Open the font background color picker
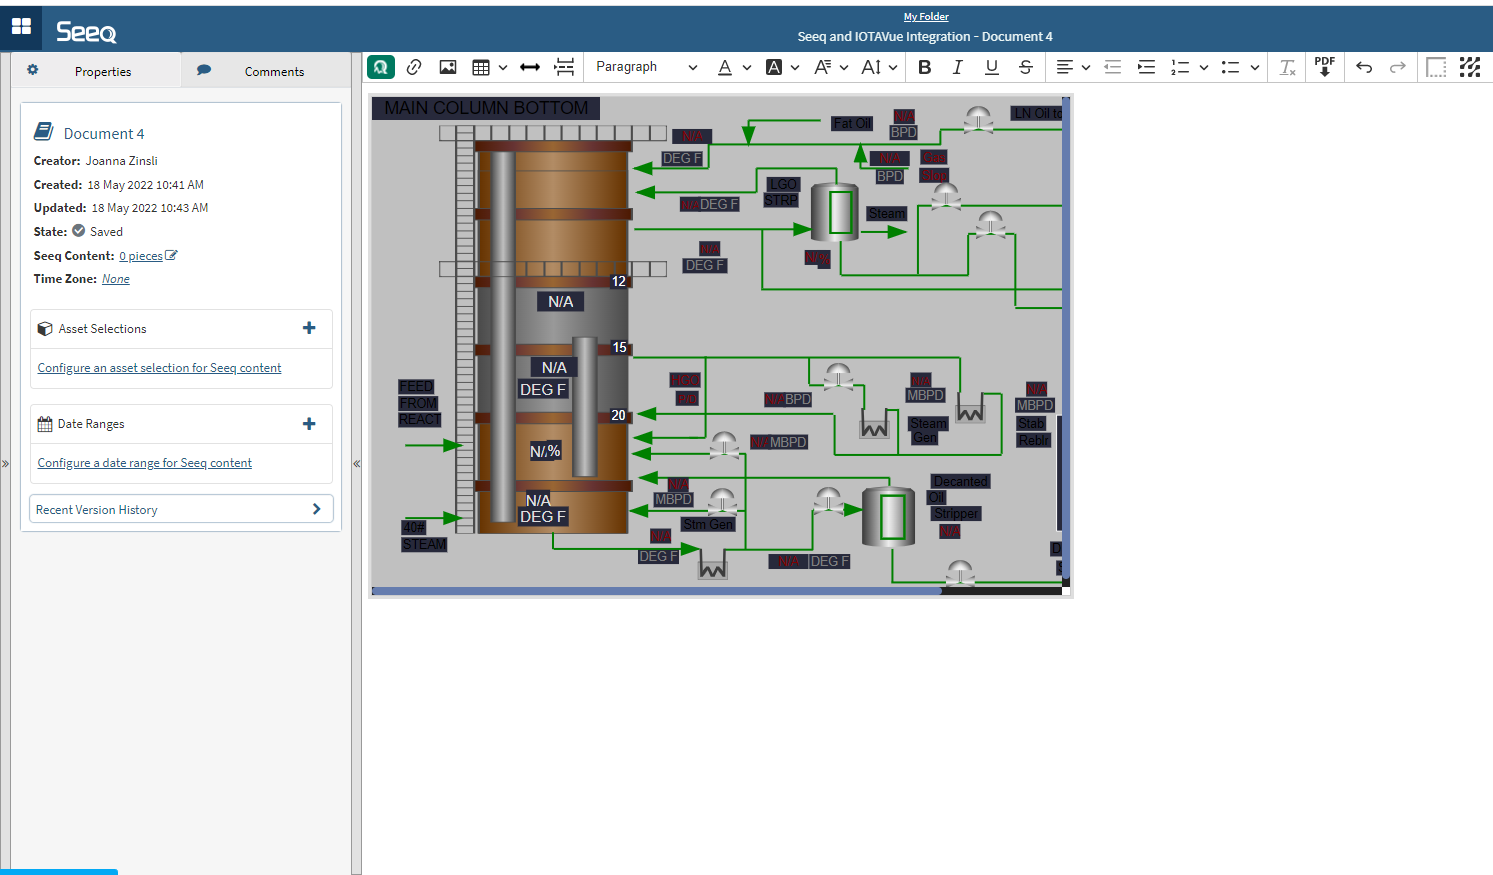This screenshot has width=1493, height=875. (x=774, y=67)
